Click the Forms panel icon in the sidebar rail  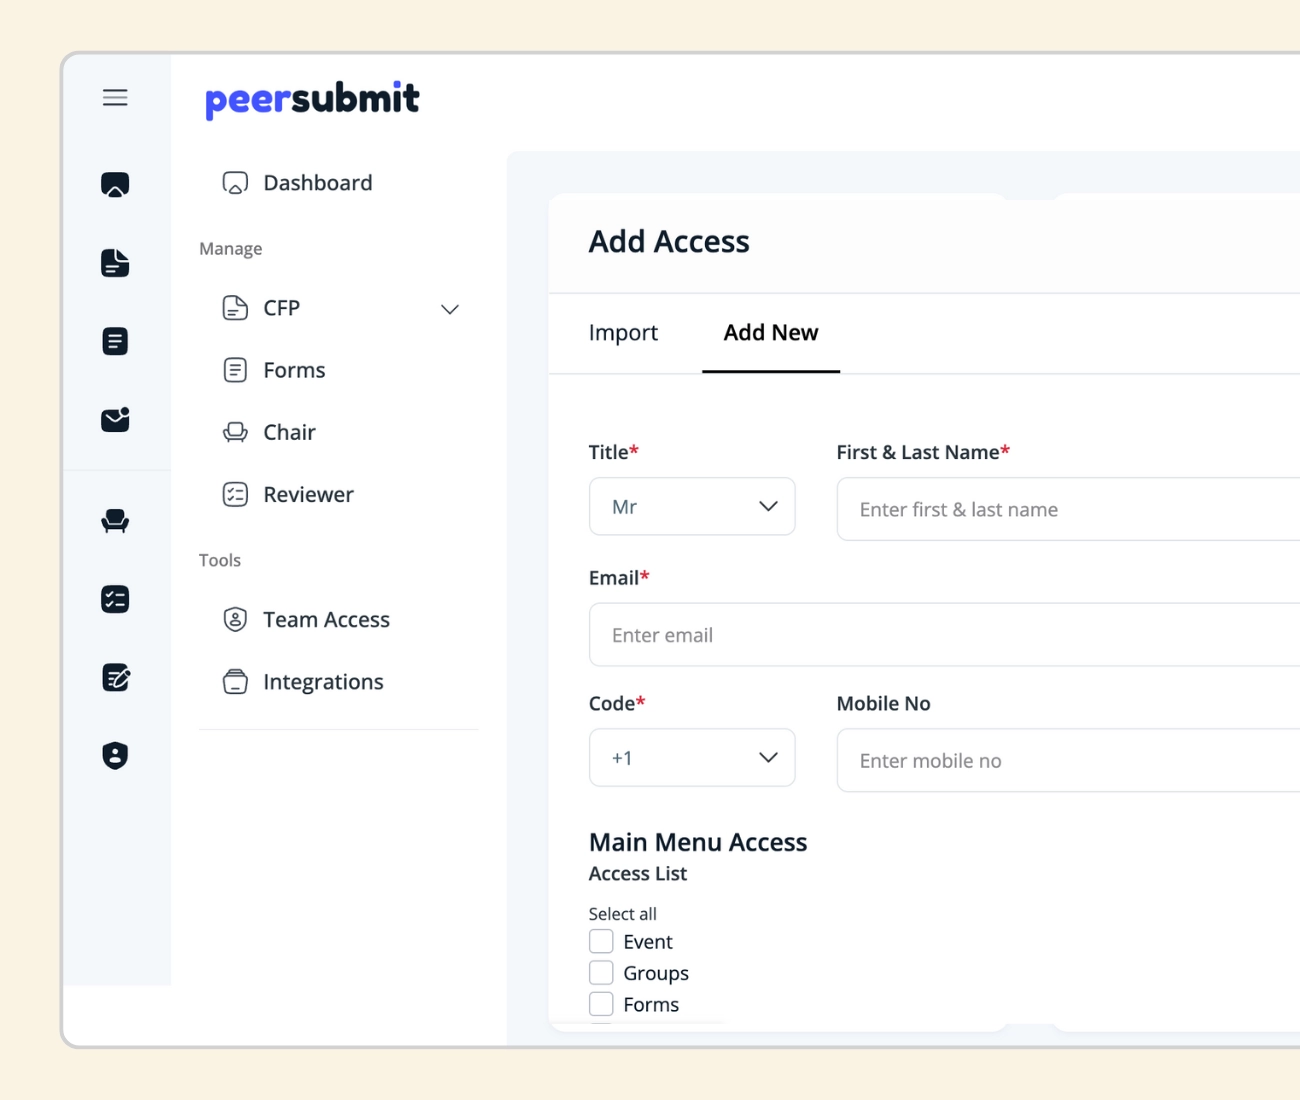(x=115, y=341)
